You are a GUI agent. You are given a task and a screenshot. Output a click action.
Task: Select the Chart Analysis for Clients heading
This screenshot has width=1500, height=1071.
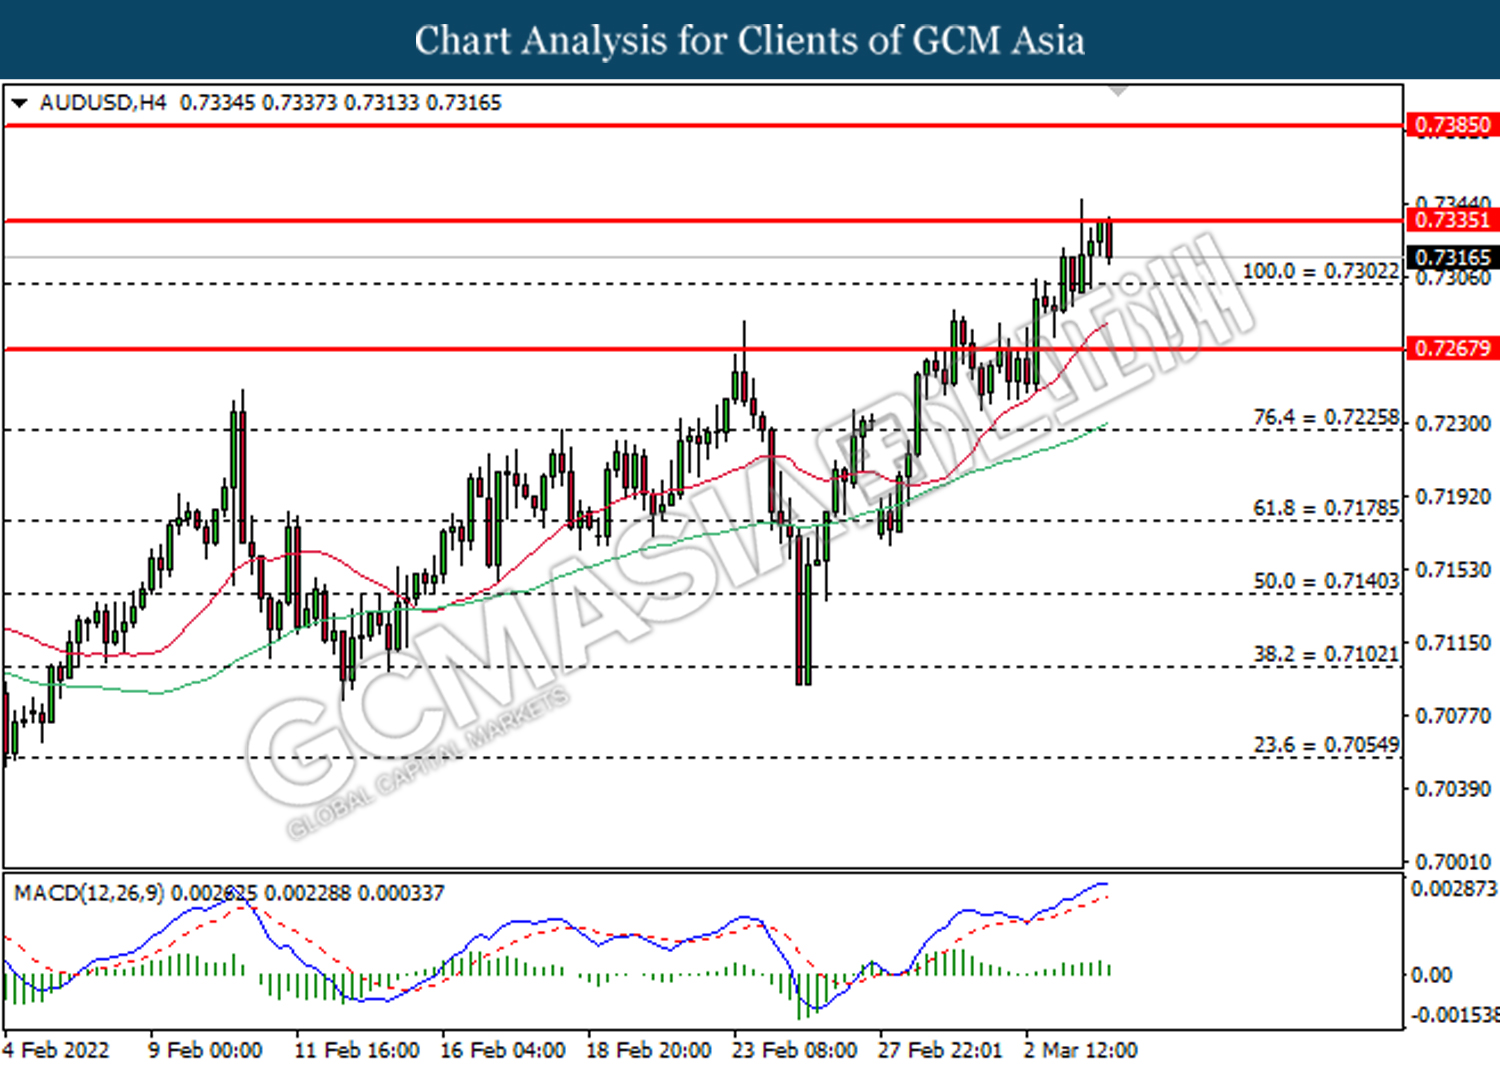coord(750,40)
